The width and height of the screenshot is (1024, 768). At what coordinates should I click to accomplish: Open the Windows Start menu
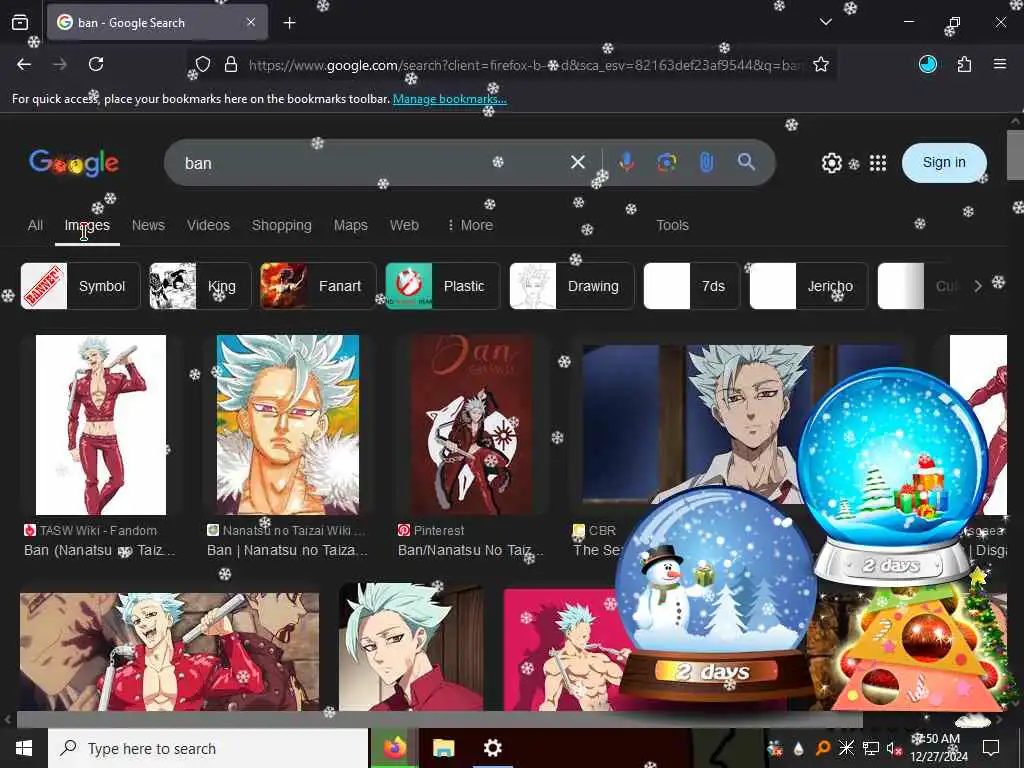coord(24,748)
